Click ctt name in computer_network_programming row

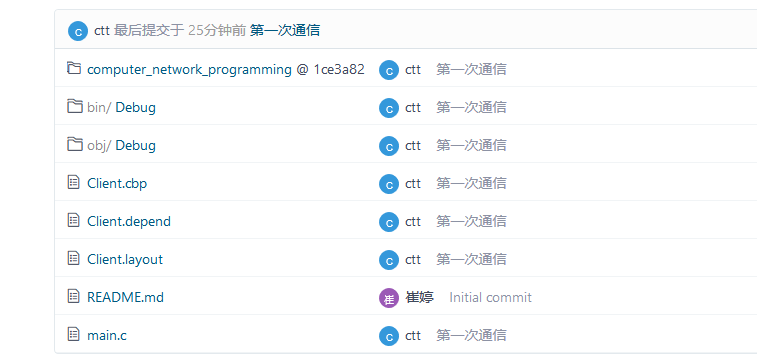(413, 69)
